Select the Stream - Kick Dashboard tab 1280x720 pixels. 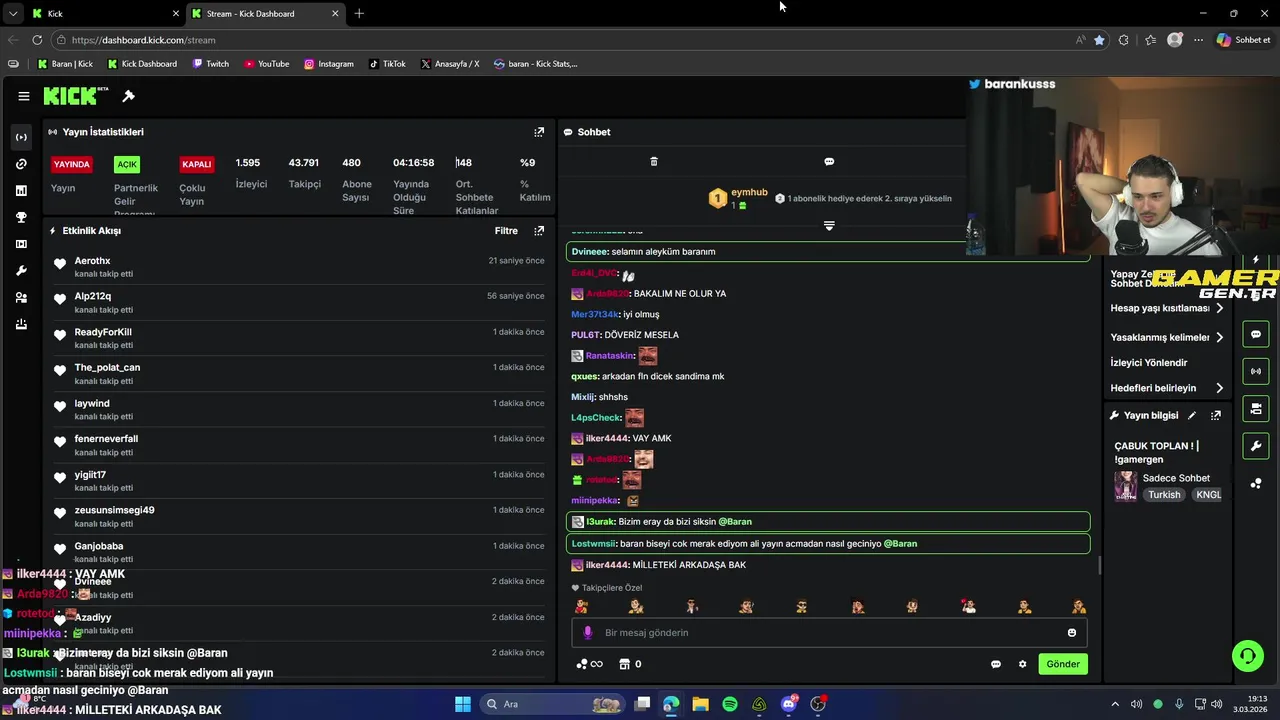click(265, 14)
